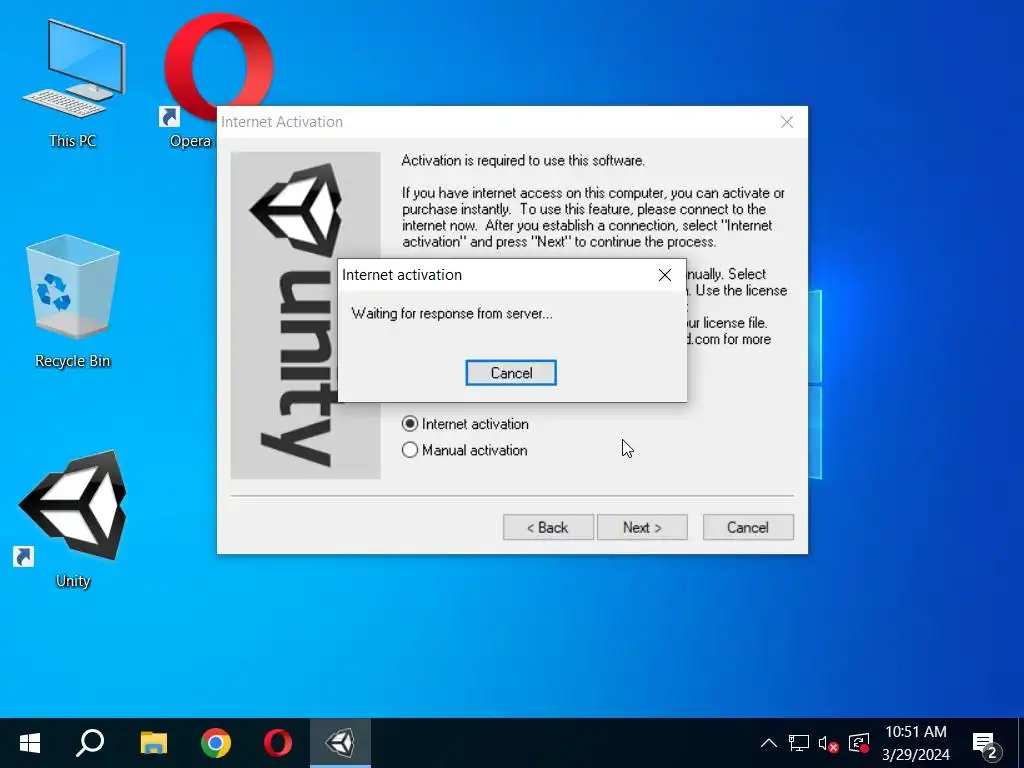This screenshot has height=768, width=1024.
Task: Launch Opera from the taskbar
Action: click(x=278, y=743)
